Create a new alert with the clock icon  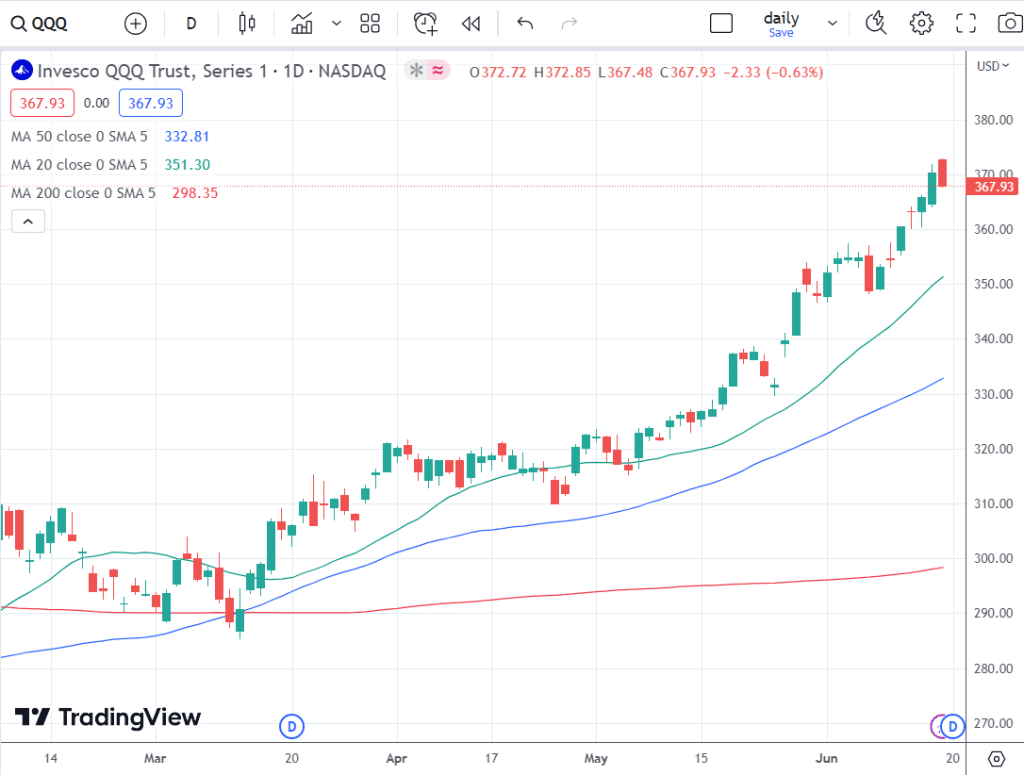[x=424, y=23]
